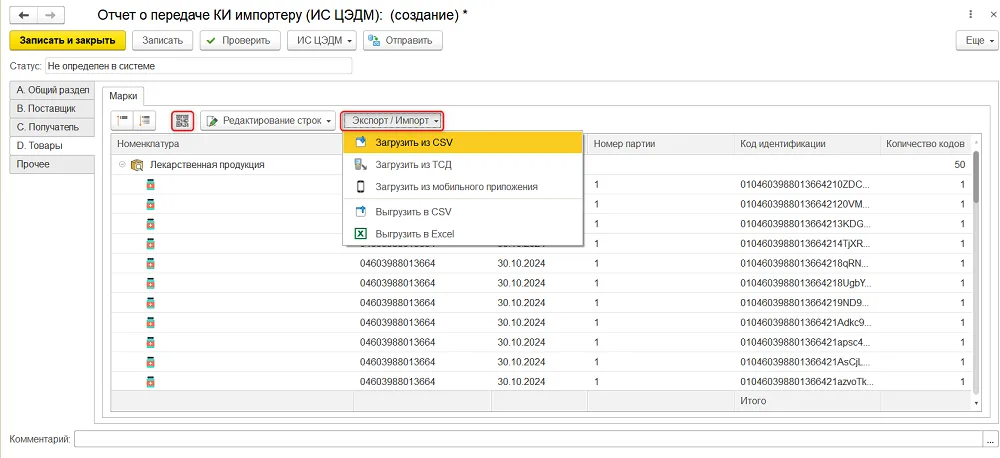The height and width of the screenshot is (458, 1000).
Task: Click the table's vertical scrollbar thumb
Action: click(x=977, y=177)
